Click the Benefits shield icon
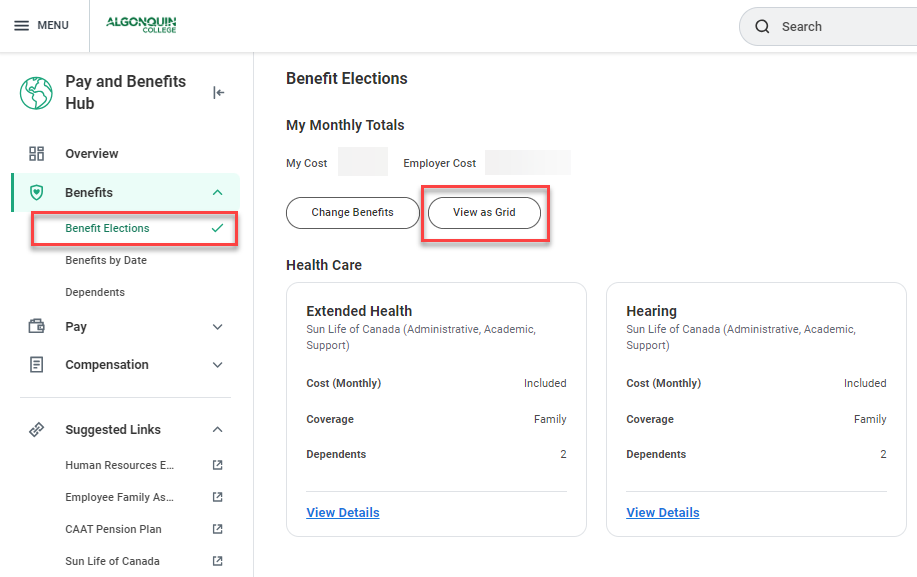This screenshot has width=917, height=577. [37, 193]
